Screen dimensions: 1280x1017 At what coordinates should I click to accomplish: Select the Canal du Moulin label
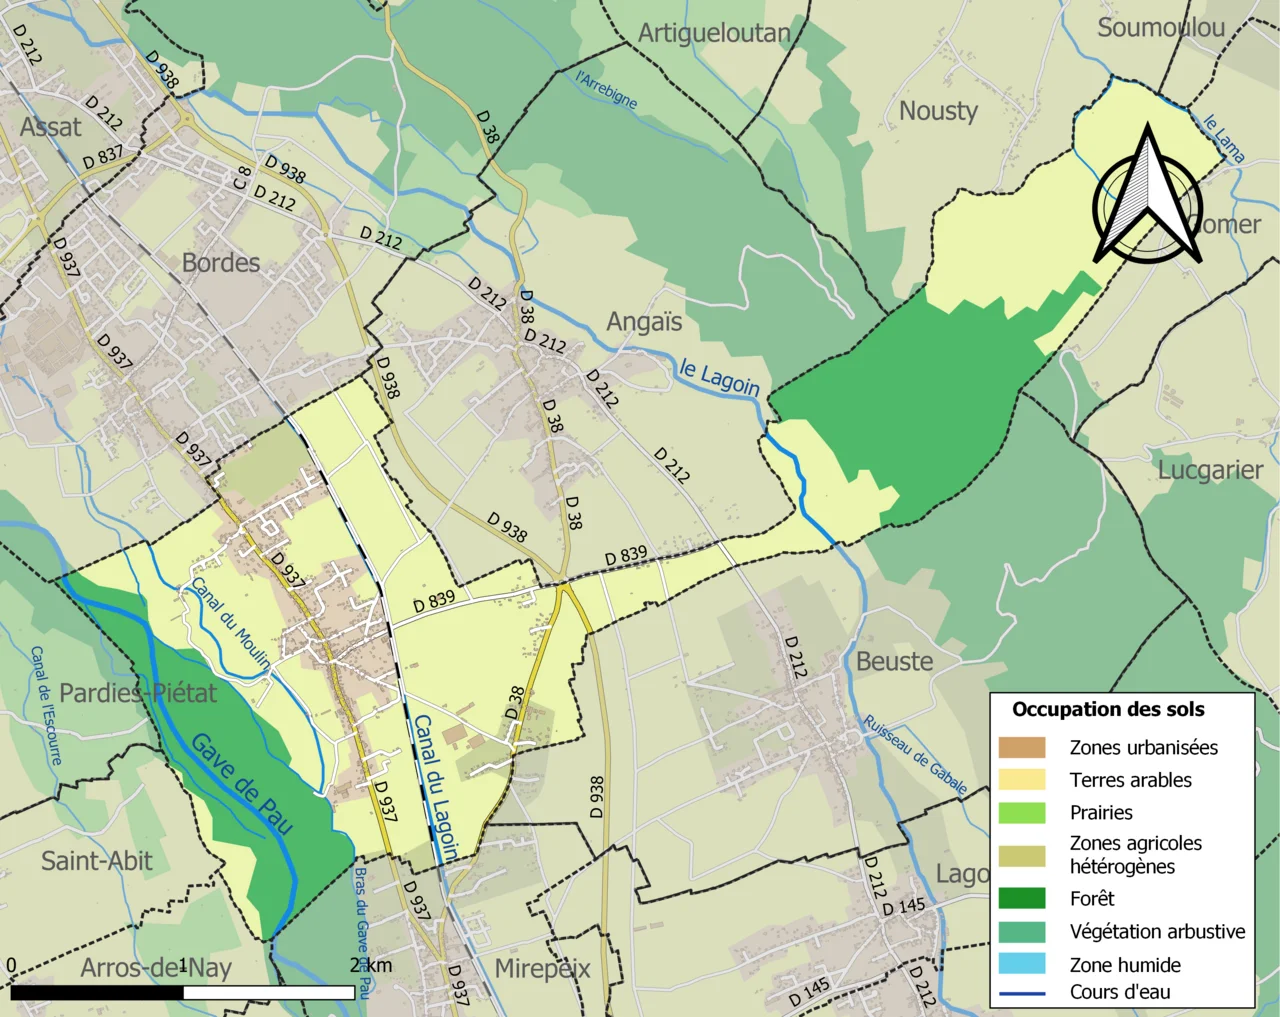click(x=230, y=623)
